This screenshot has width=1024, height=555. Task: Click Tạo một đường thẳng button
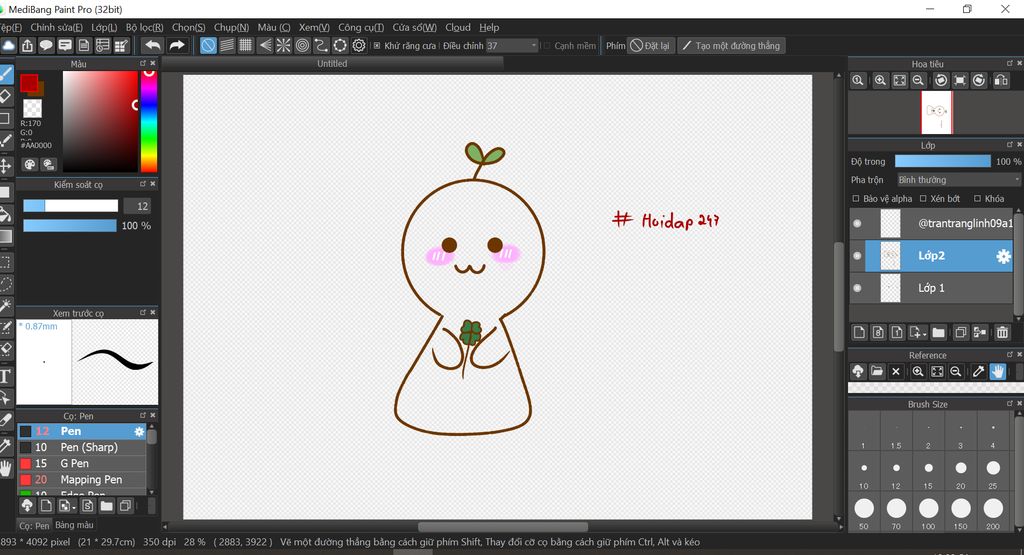tap(731, 46)
